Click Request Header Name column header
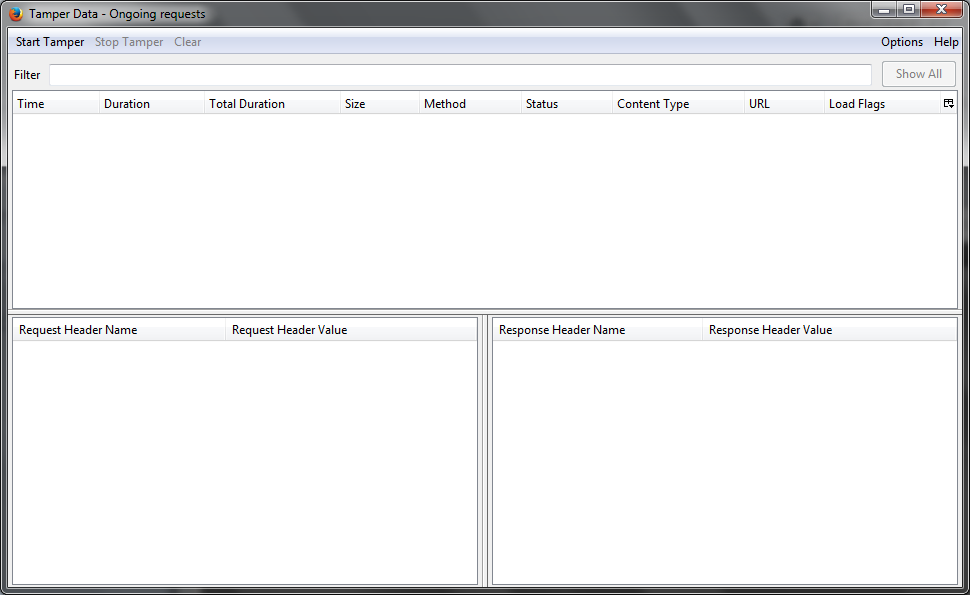Image resolution: width=970 pixels, height=595 pixels. [118, 330]
